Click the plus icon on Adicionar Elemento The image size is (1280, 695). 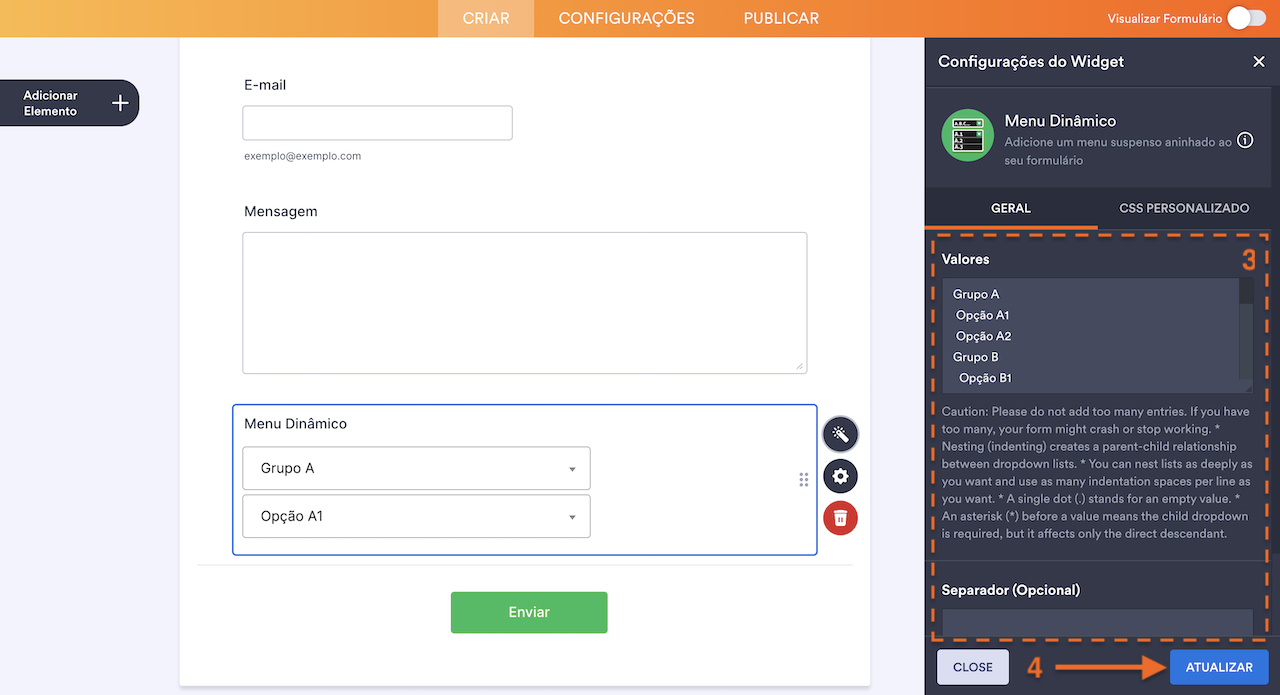pyautogui.click(x=118, y=102)
